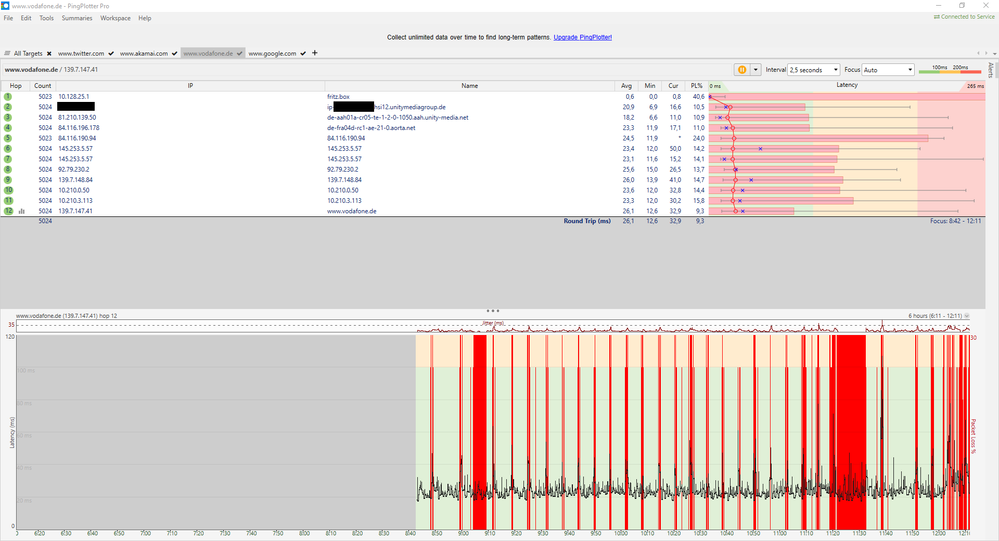The width and height of the screenshot is (999, 541).
Task: Select hop 10 green circle
Action: (8, 190)
